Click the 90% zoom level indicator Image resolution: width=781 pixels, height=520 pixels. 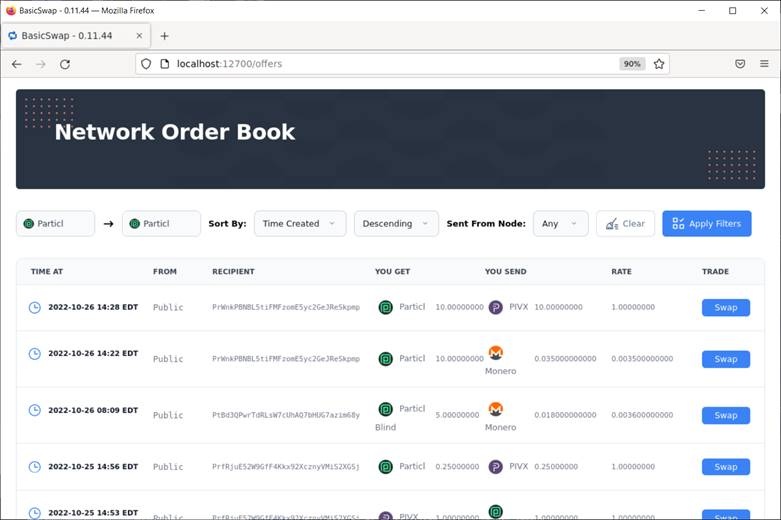(x=632, y=64)
